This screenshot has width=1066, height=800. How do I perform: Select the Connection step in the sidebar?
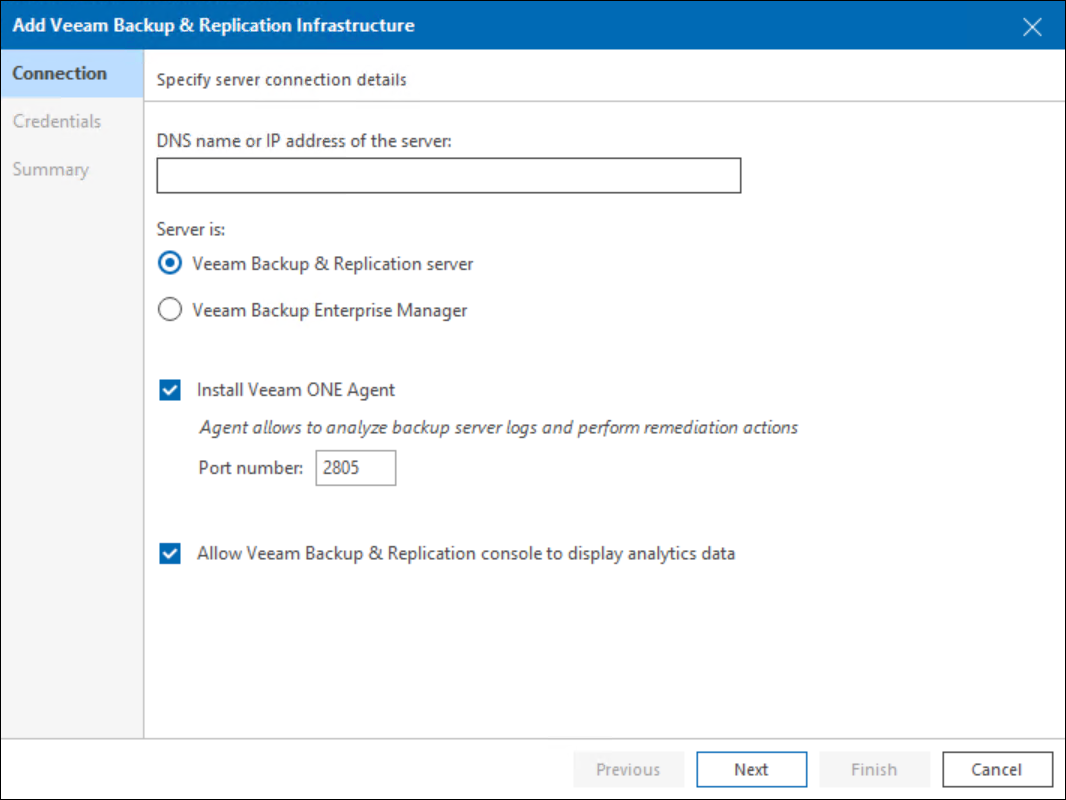pyautogui.click(x=60, y=73)
